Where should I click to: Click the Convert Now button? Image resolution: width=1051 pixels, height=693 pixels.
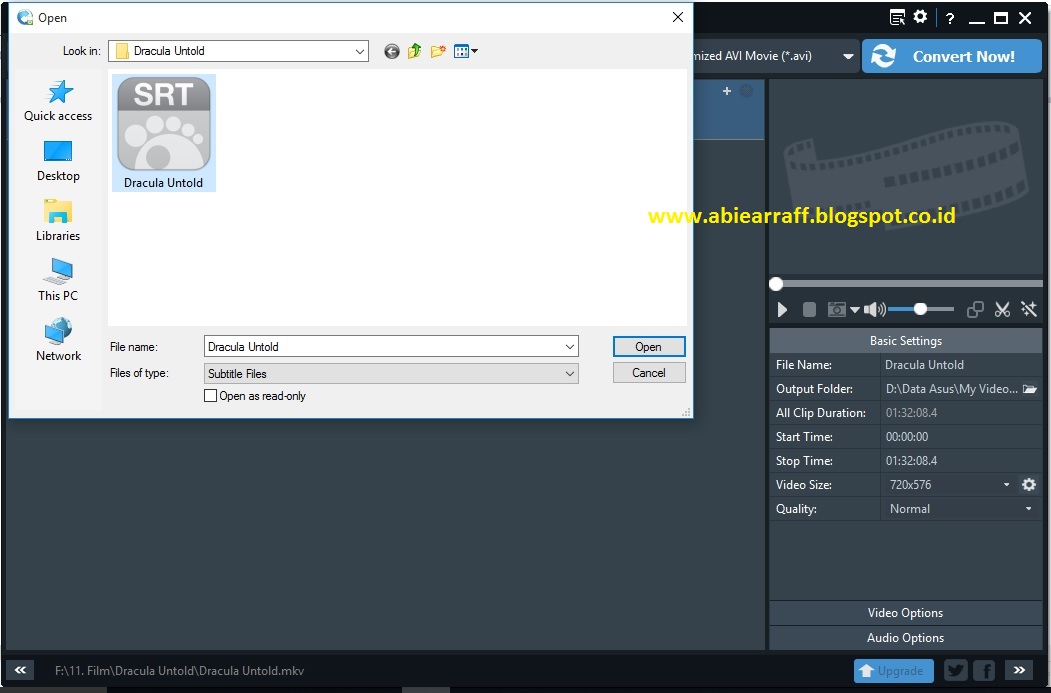click(x=951, y=56)
